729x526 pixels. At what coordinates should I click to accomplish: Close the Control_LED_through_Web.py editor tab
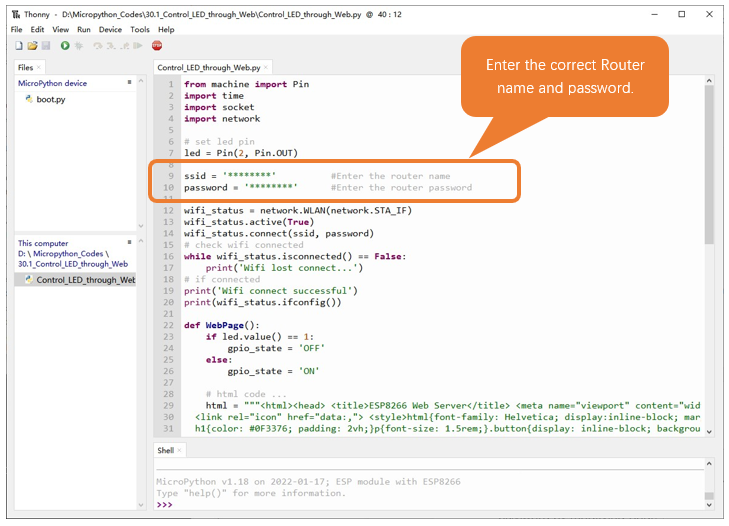[265, 67]
